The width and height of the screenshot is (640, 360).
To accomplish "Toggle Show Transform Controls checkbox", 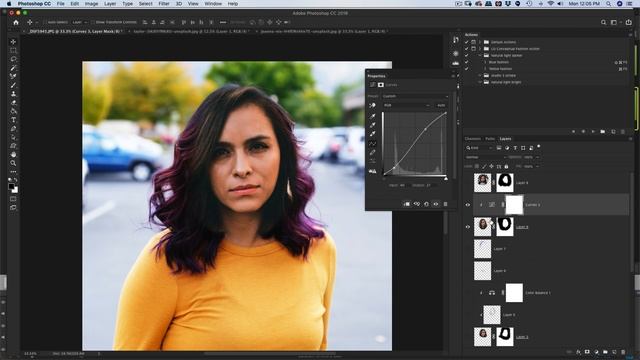I will (x=93, y=22).
